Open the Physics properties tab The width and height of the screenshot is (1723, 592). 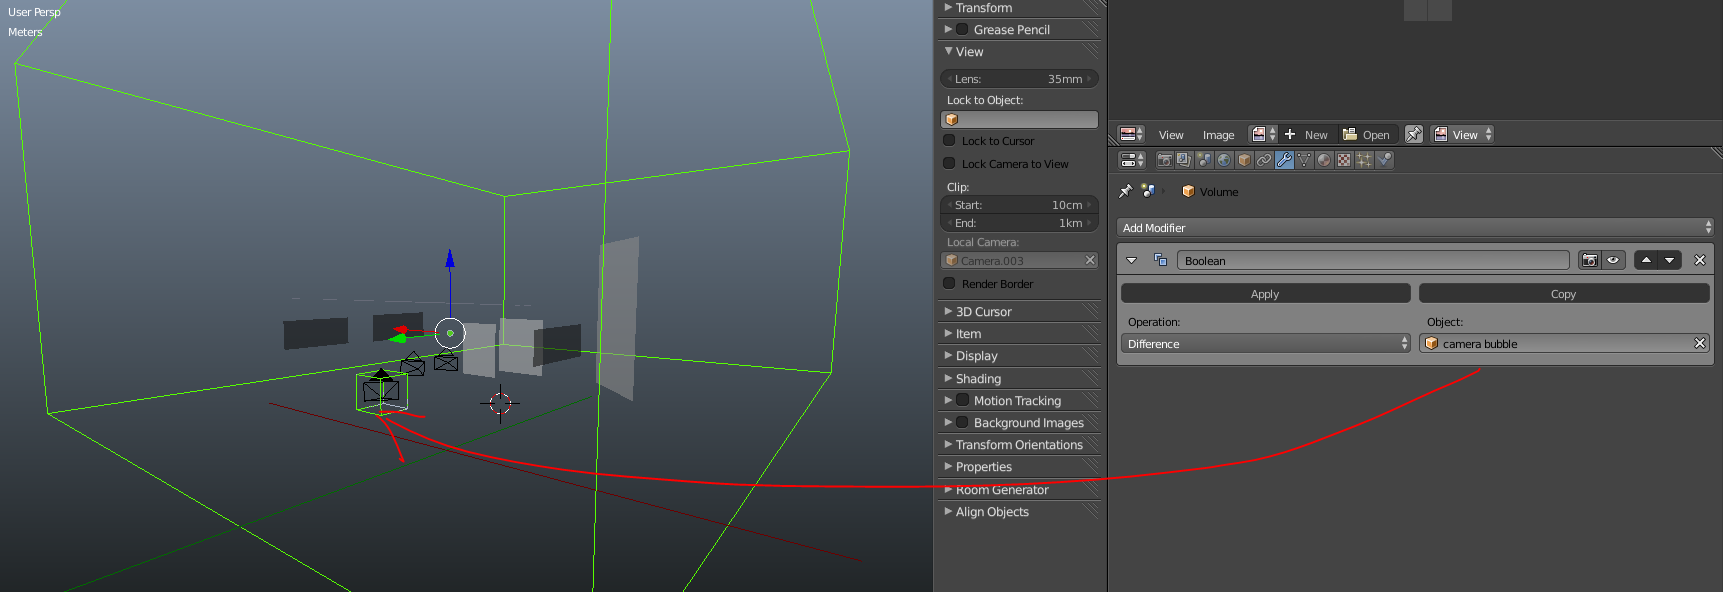(x=1384, y=160)
